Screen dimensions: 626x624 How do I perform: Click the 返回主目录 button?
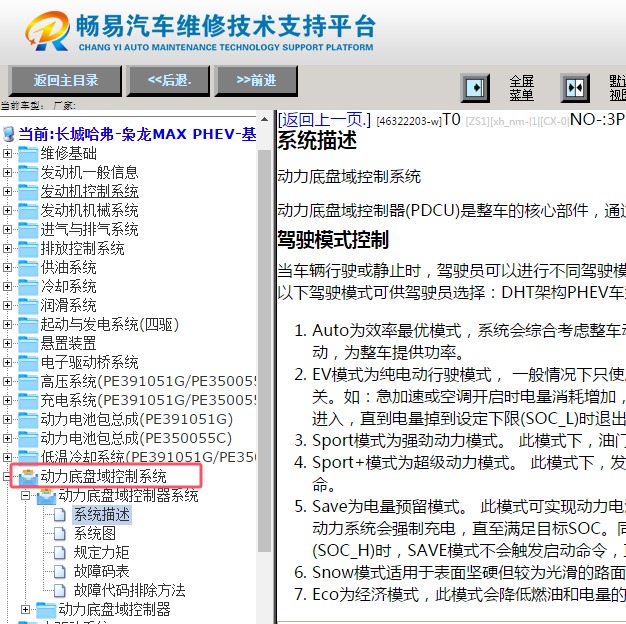pyautogui.click(x=65, y=81)
